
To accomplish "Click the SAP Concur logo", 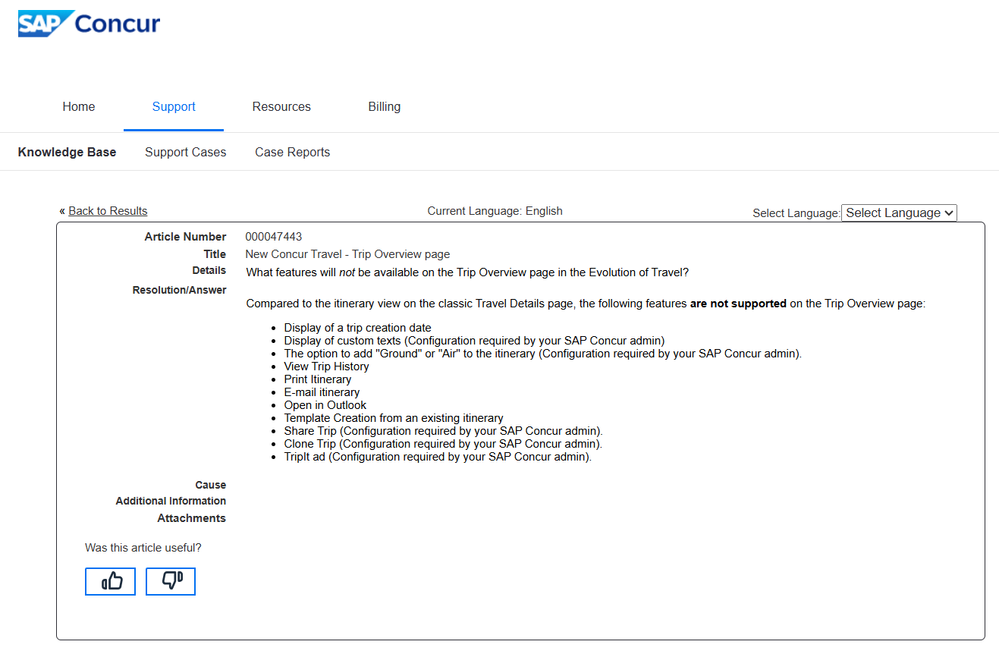I will point(89,24).
